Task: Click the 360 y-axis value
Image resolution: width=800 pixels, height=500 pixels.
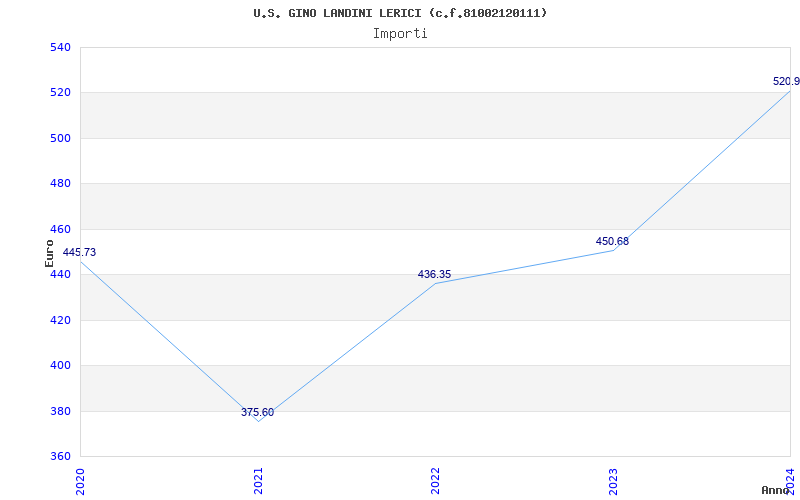Action: pyautogui.click(x=60, y=457)
